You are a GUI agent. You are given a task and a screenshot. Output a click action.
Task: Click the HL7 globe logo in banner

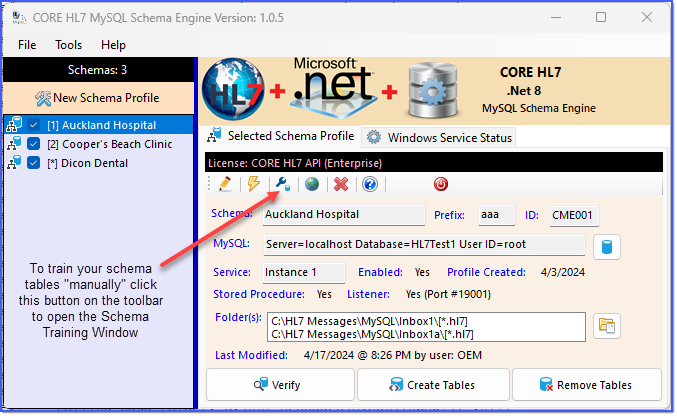(x=233, y=89)
